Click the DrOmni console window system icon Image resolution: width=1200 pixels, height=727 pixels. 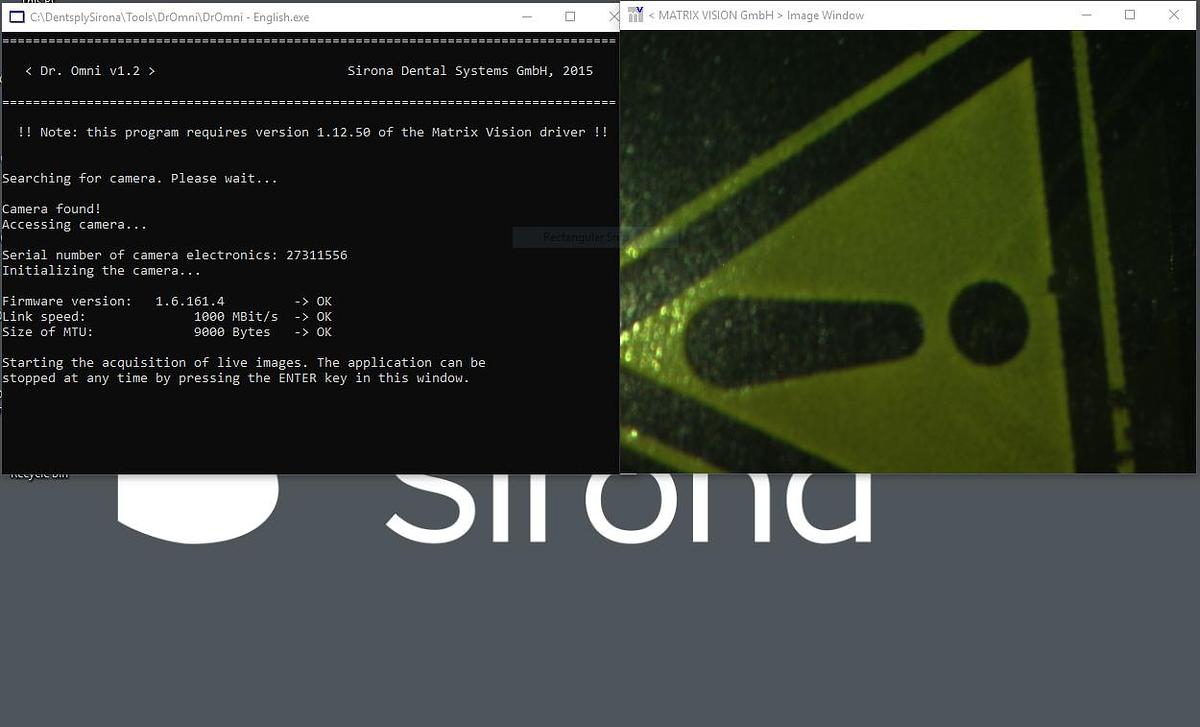16,17
